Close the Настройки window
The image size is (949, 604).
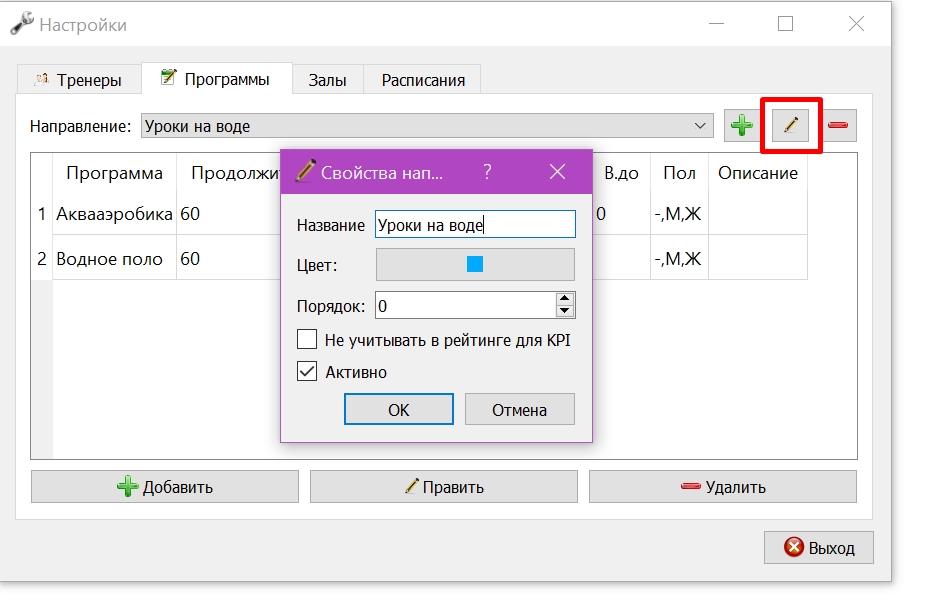(x=856, y=24)
